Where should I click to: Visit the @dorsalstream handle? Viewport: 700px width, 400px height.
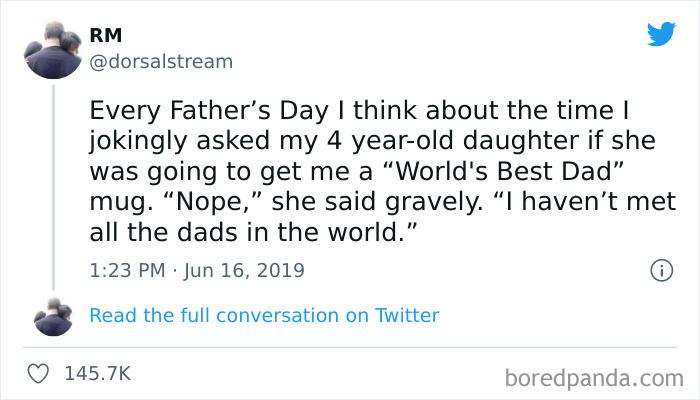pos(160,62)
